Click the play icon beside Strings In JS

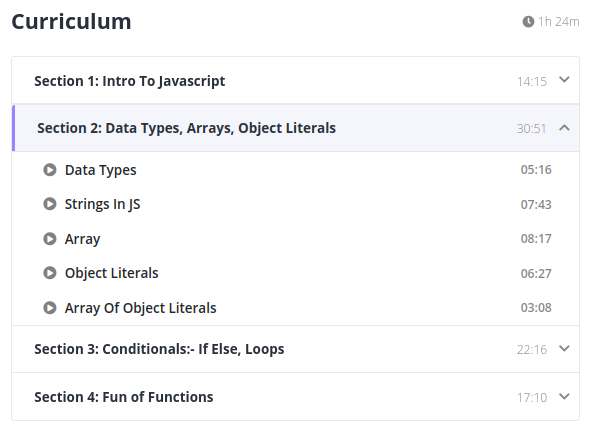pyautogui.click(x=49, y=204)
